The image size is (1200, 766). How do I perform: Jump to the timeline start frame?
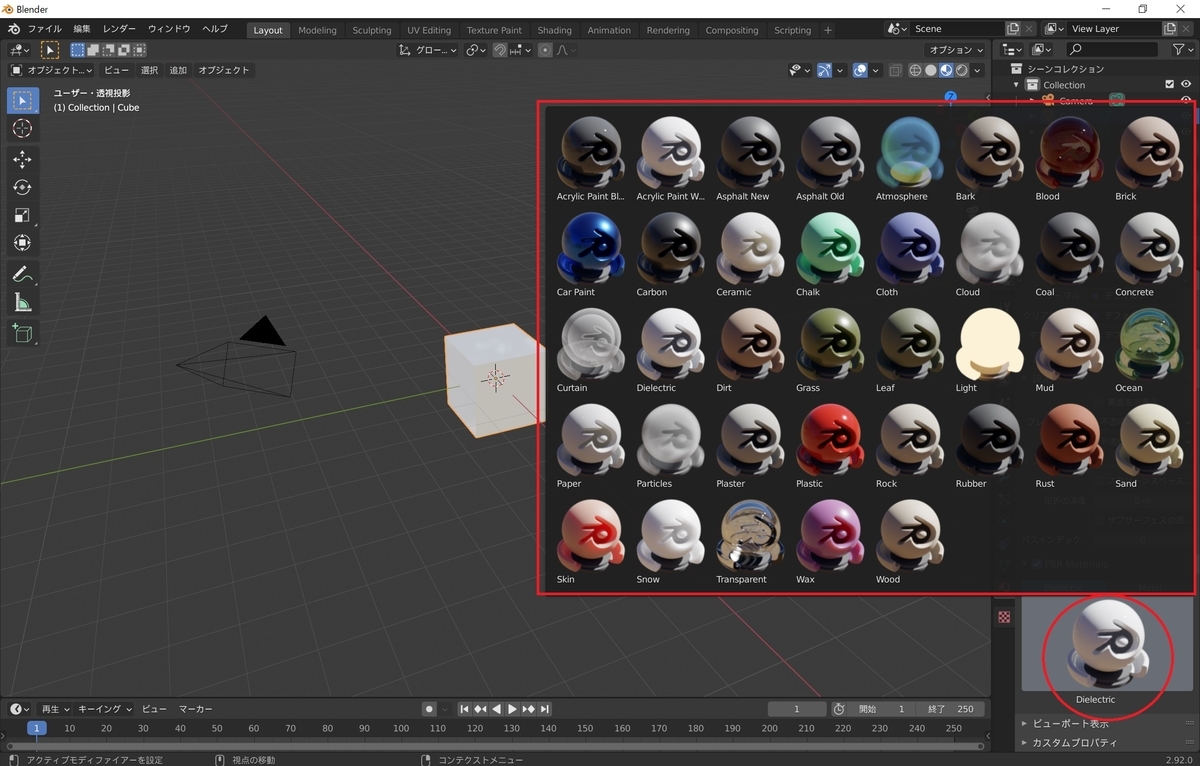pyautogui.click(x=464, y=709)
